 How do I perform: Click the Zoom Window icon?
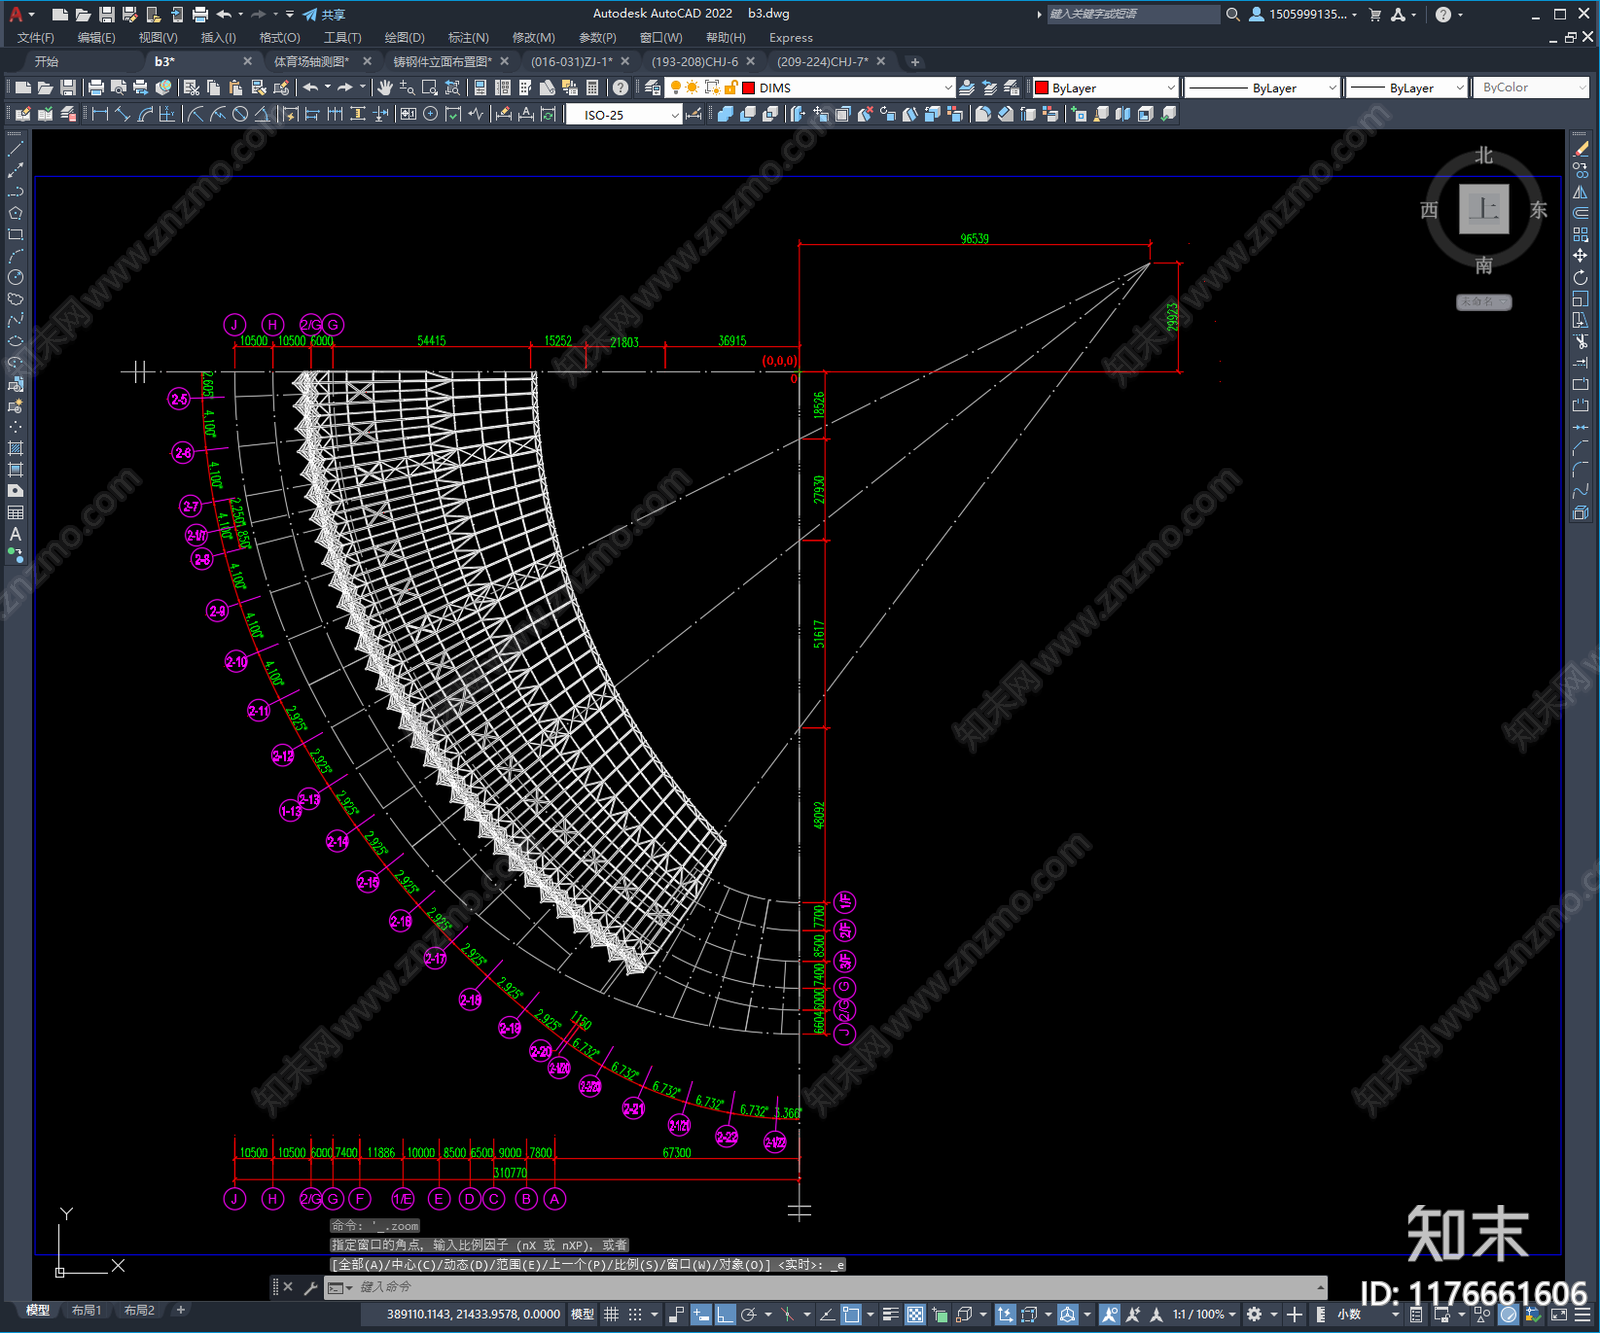pyautogui.click(x=430, y=88)
